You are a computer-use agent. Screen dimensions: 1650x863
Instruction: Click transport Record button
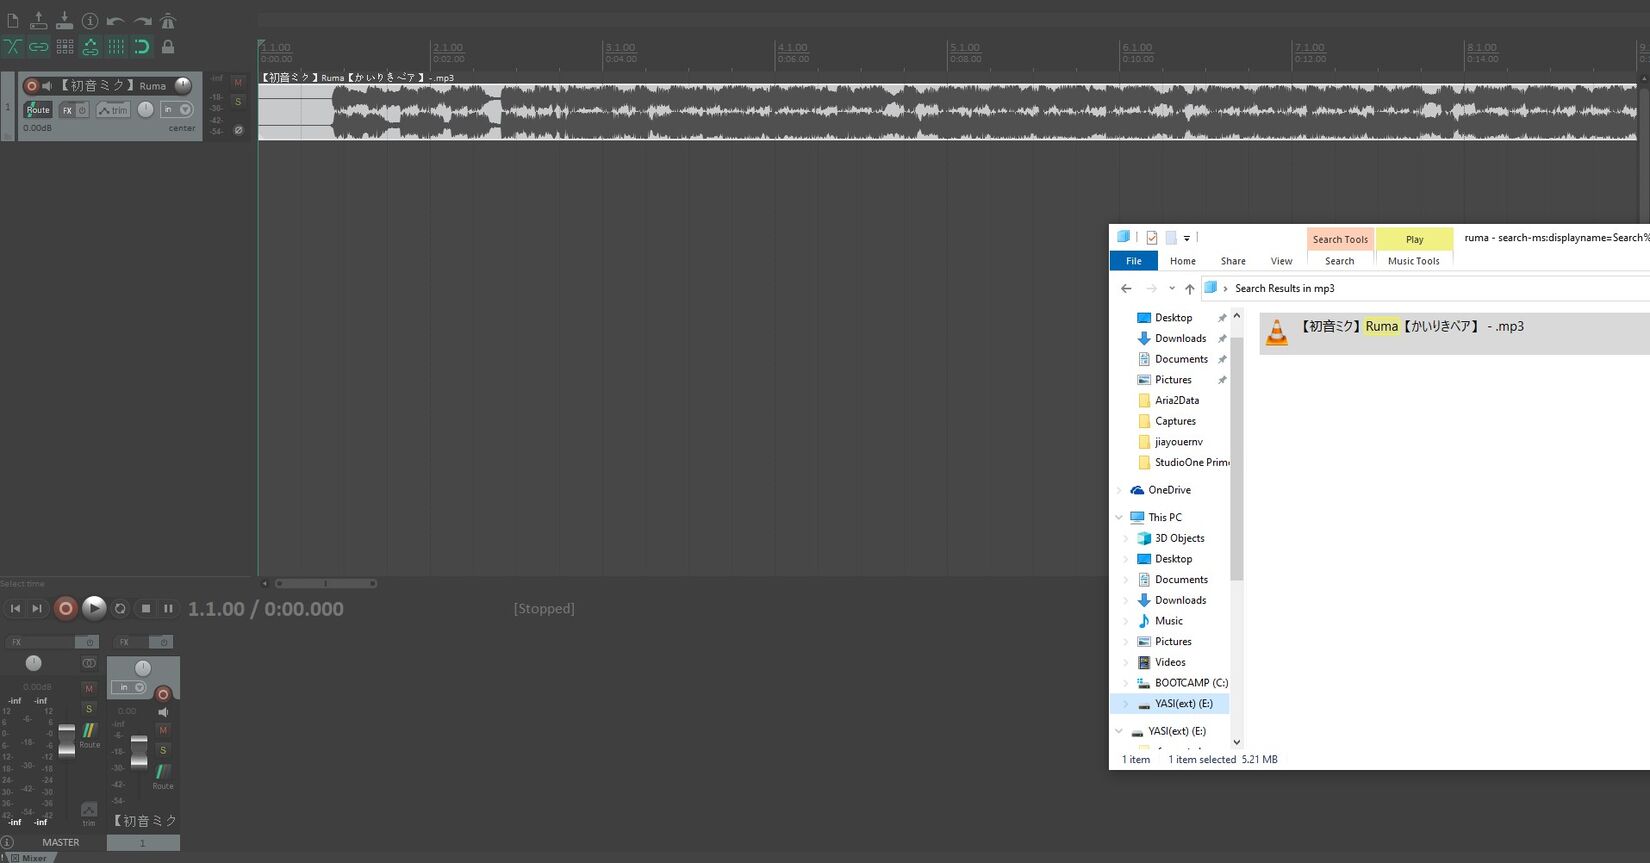[x=66, y=608]
